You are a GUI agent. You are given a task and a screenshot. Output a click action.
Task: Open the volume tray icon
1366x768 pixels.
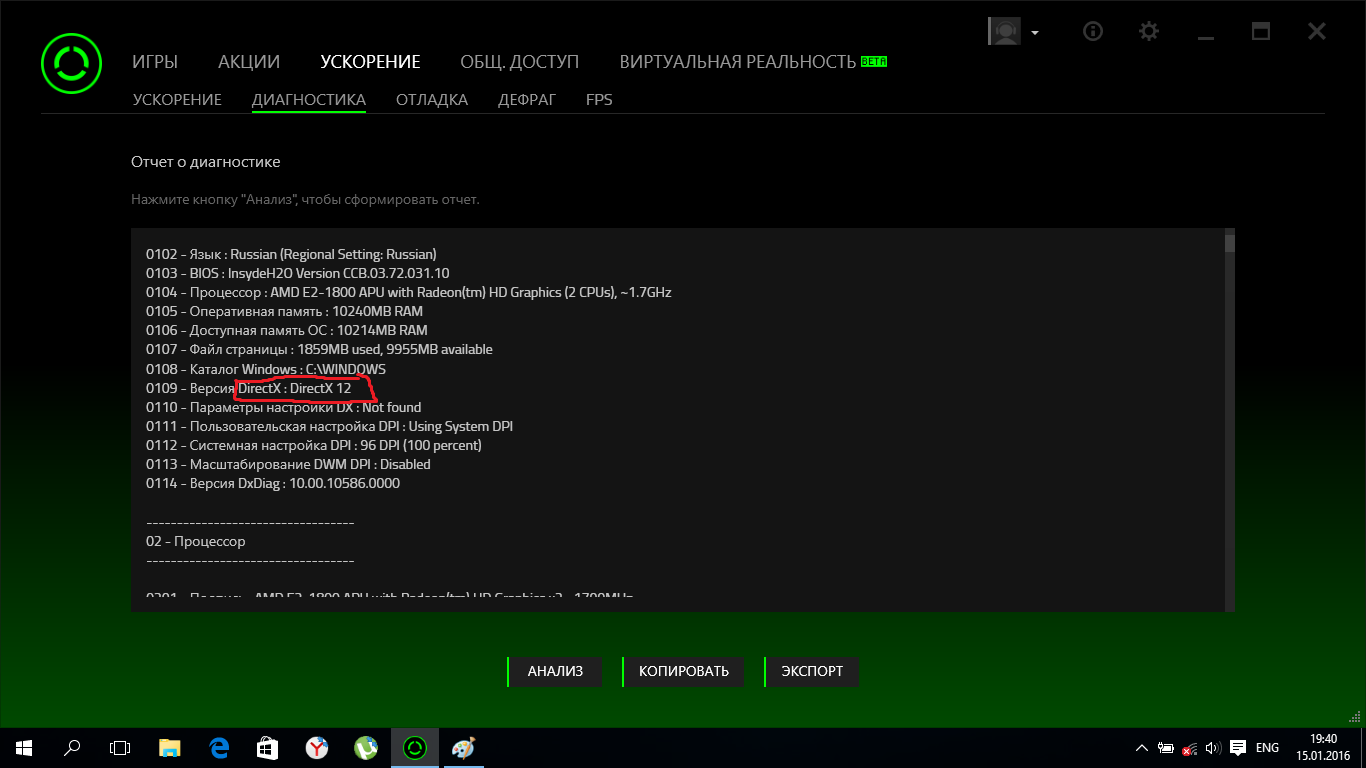[1213, 748]
